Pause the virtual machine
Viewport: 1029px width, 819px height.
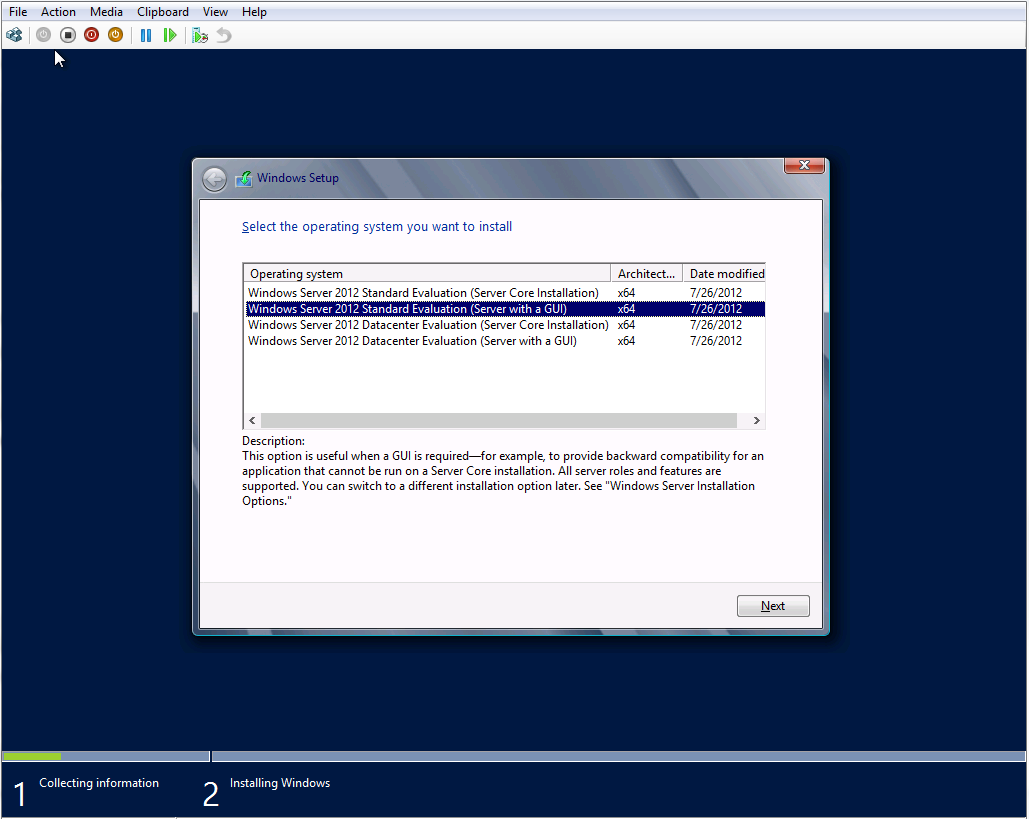click(x=146, y=35)
